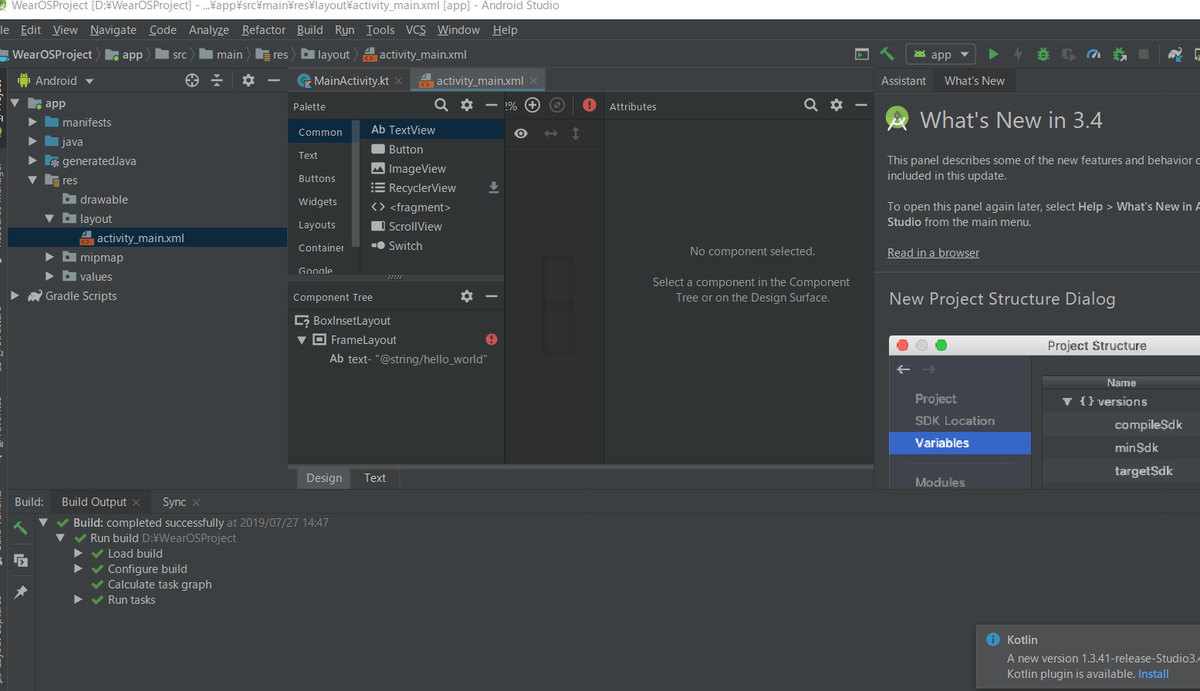This screenshot has height=691, width=1200.
Task: Click the Palette search magnifier icon
Action: pyautogui.click(x=441, y=105)
